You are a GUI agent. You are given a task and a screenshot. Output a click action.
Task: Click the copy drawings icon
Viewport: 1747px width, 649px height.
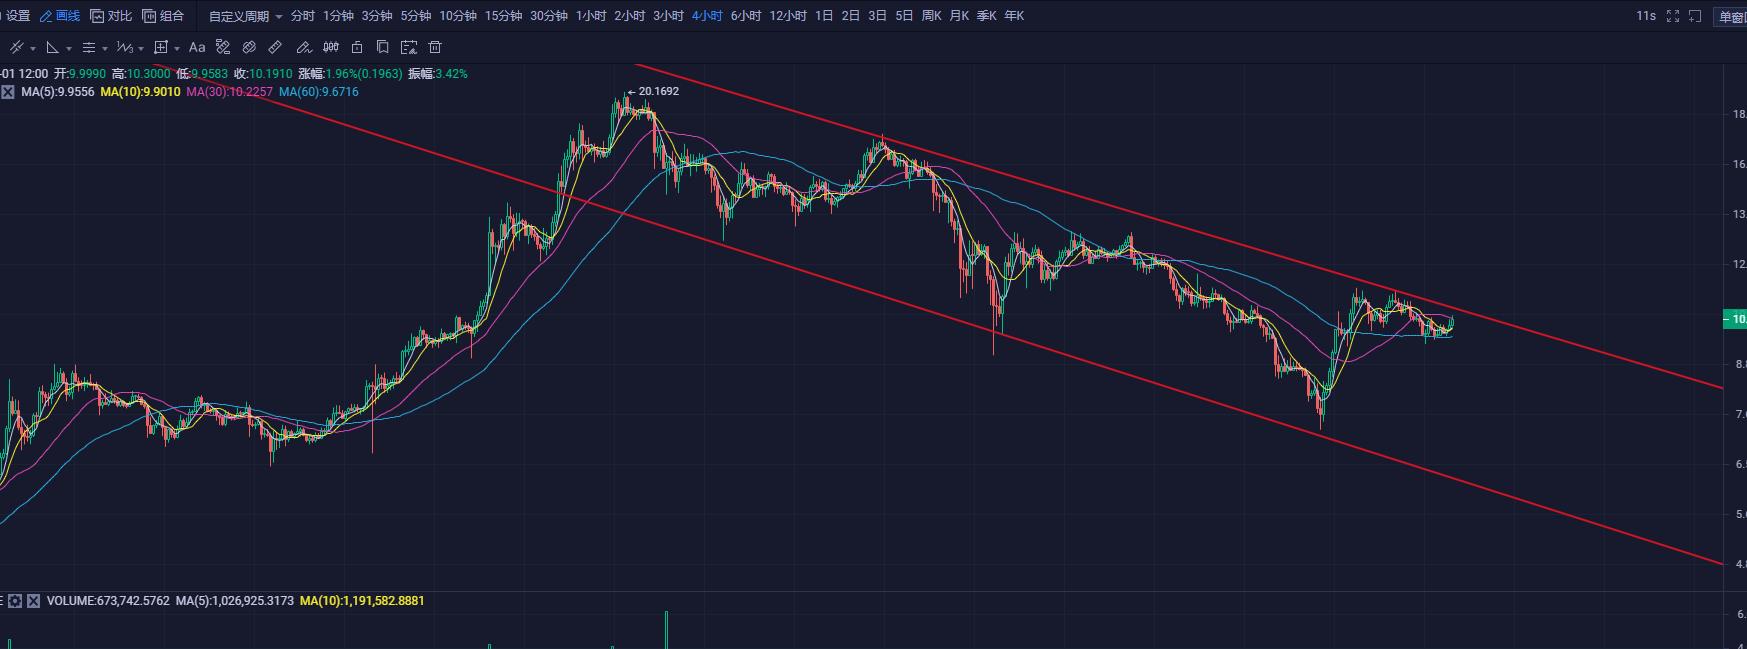pyautogui.click(x=383, y=47)
